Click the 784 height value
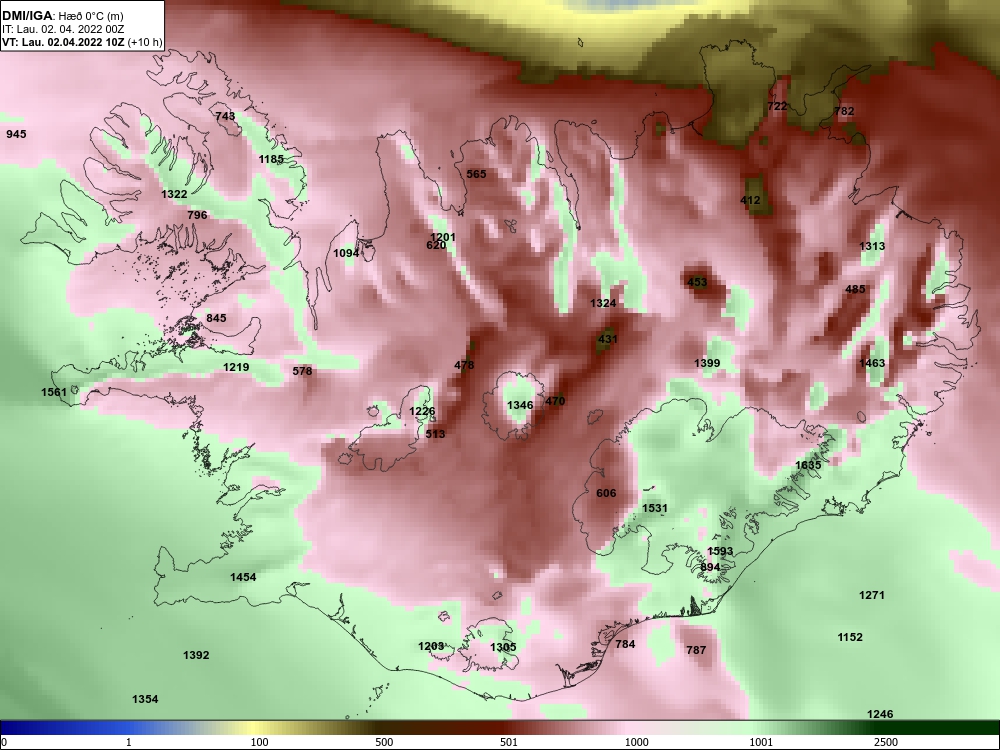The height and width of the screenshot is (750, 1000). [x=625, y=644]
